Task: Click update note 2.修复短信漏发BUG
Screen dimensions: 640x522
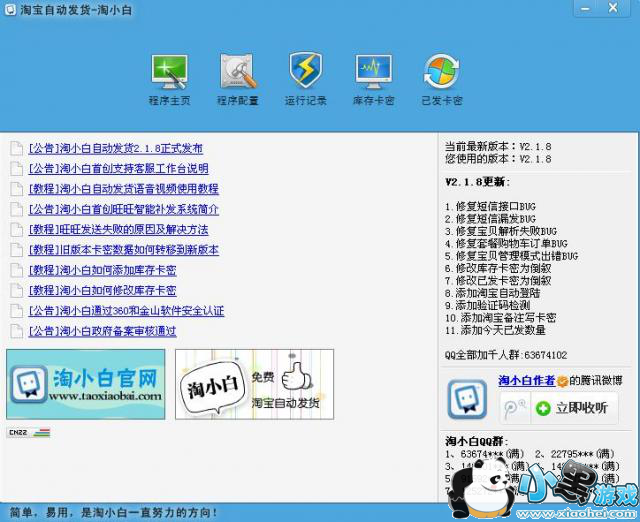Action: coord(490,219)
